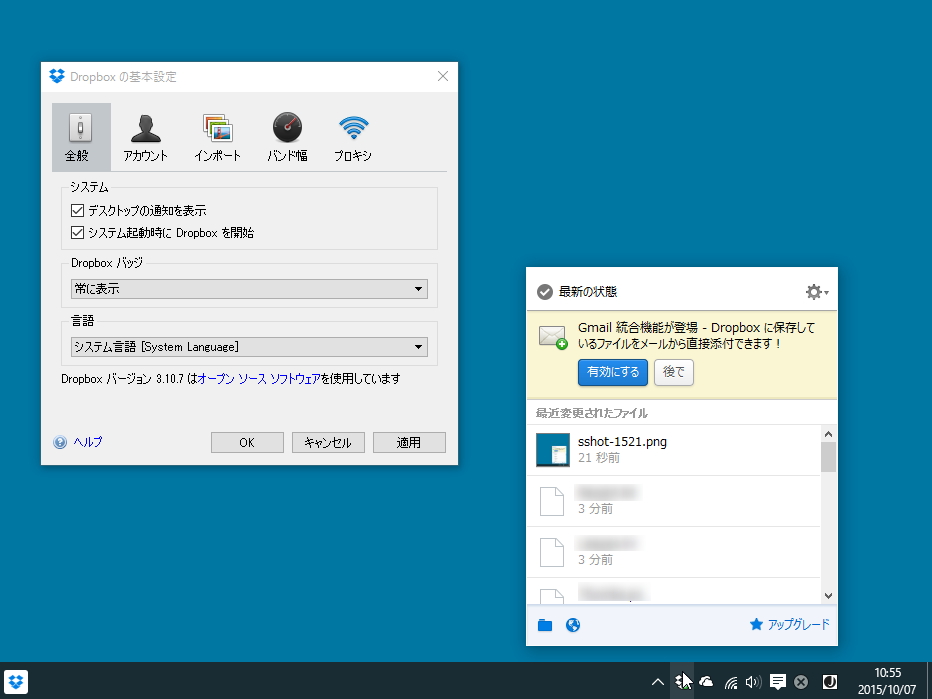This screenshot has height=699, width=932.
Task: Open the gear menu in the Dropbox popup
Action: (814, 291)
